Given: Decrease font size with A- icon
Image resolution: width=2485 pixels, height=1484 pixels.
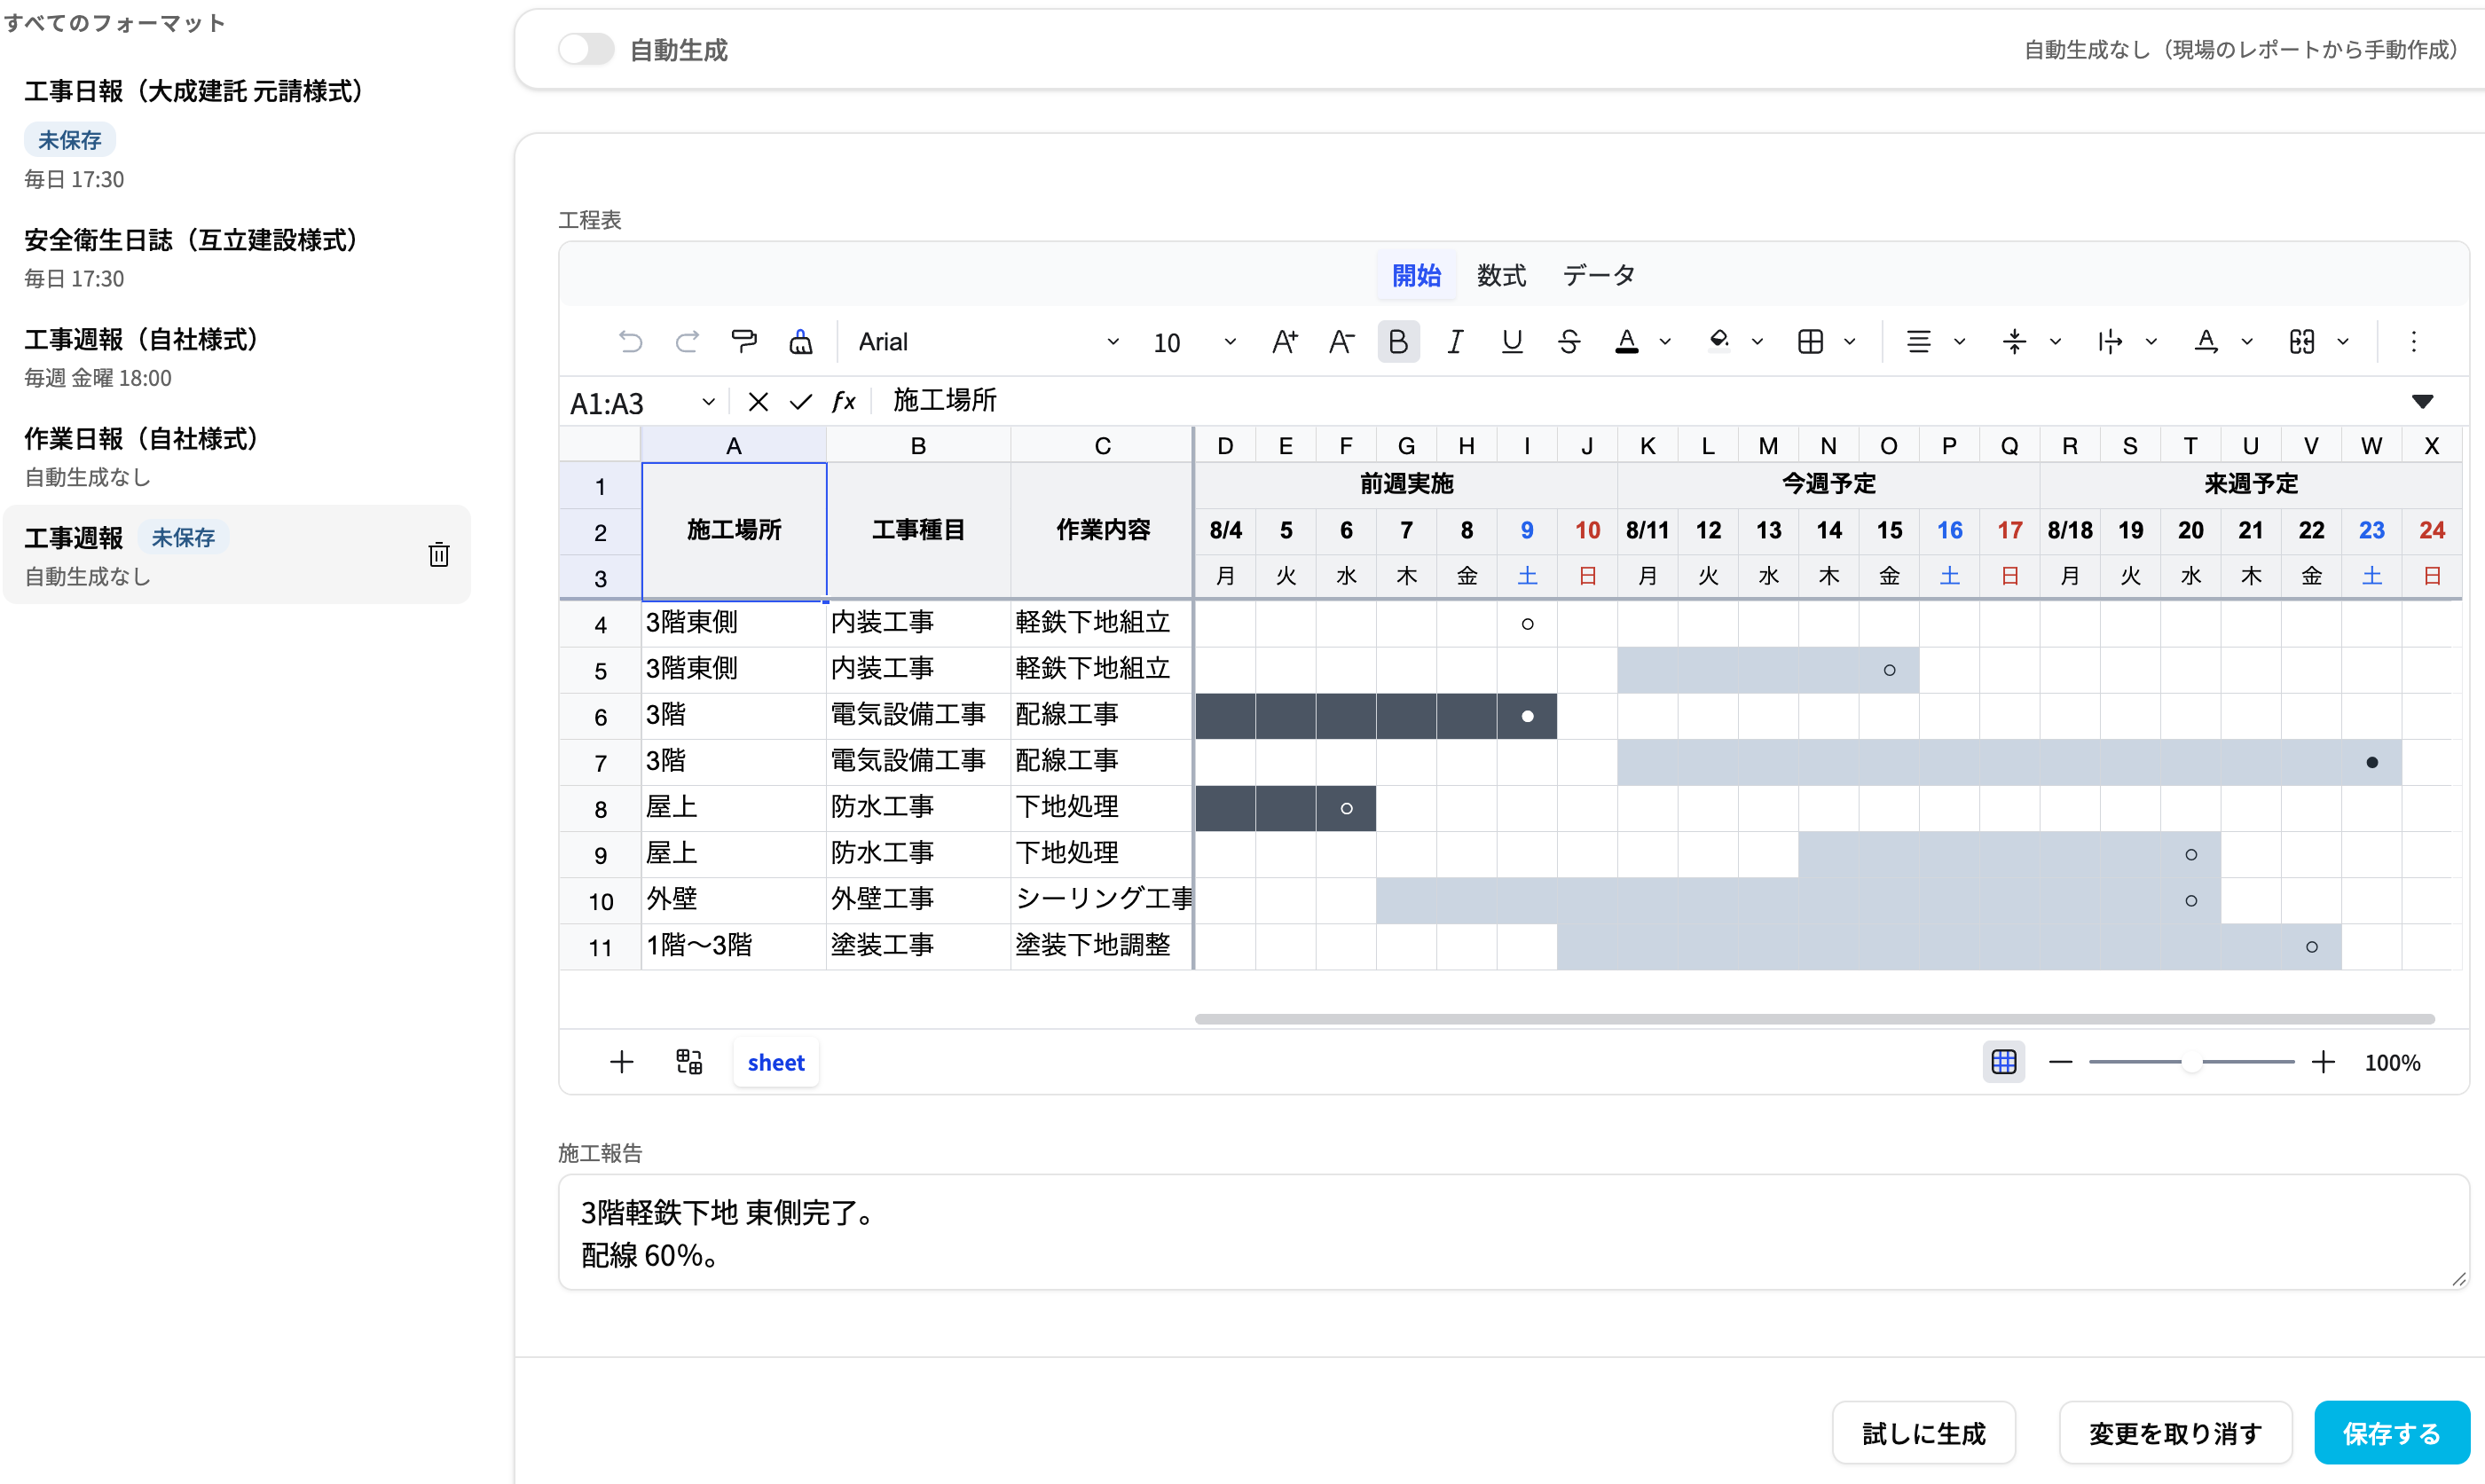Looking at the screenshot, I should point(1342,342).
